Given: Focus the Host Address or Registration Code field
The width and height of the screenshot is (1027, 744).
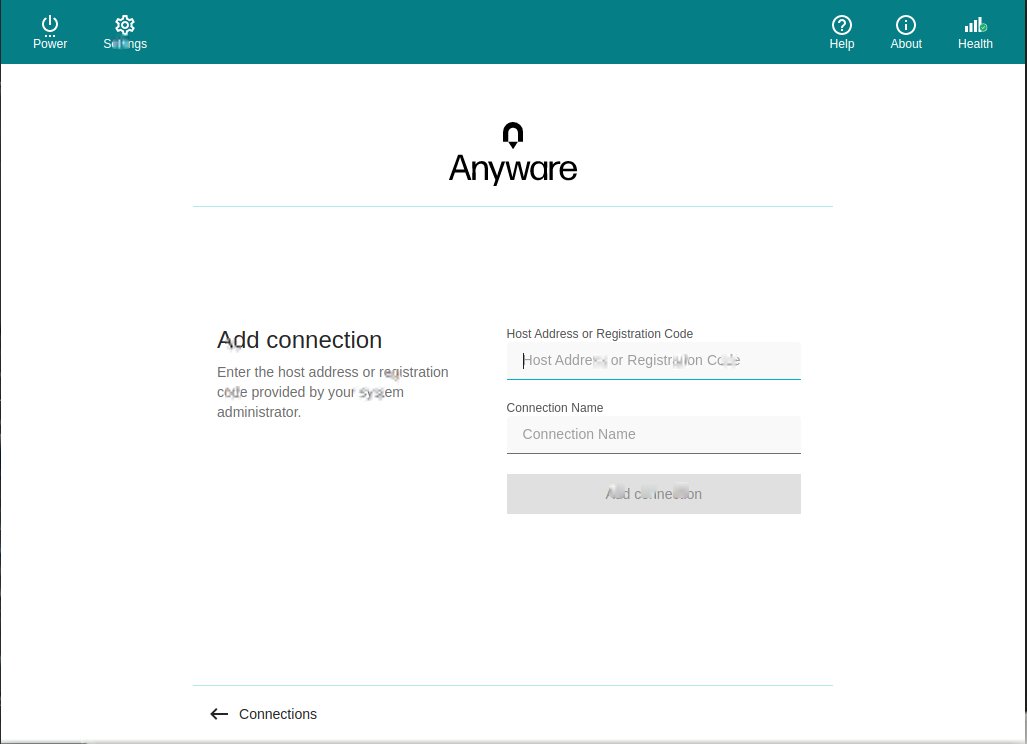Looking at the screenshot, I should (654, 361).
